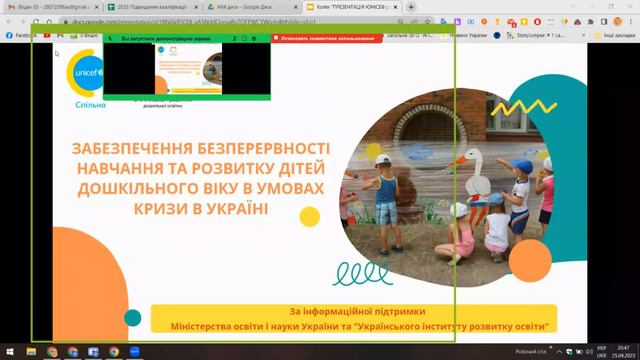Open the StoryJumper bookmark
This screenshot has height=360, width=640.
pyautogui.click(x=535, y=36)
